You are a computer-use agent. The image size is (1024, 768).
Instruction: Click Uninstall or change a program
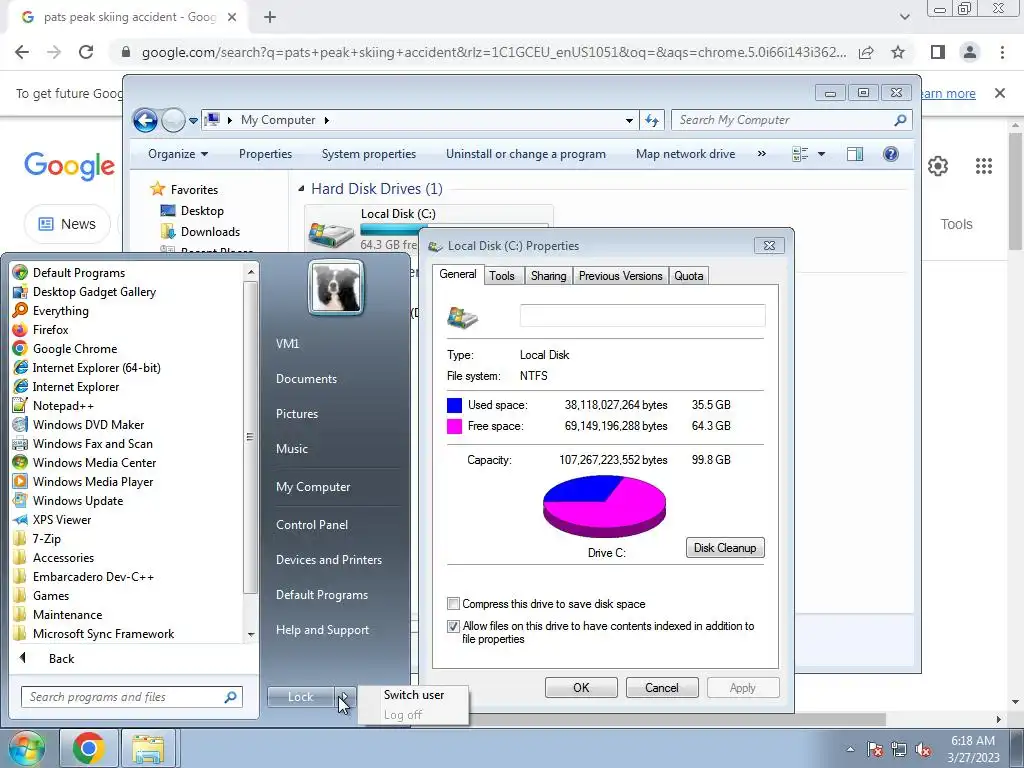526,154
